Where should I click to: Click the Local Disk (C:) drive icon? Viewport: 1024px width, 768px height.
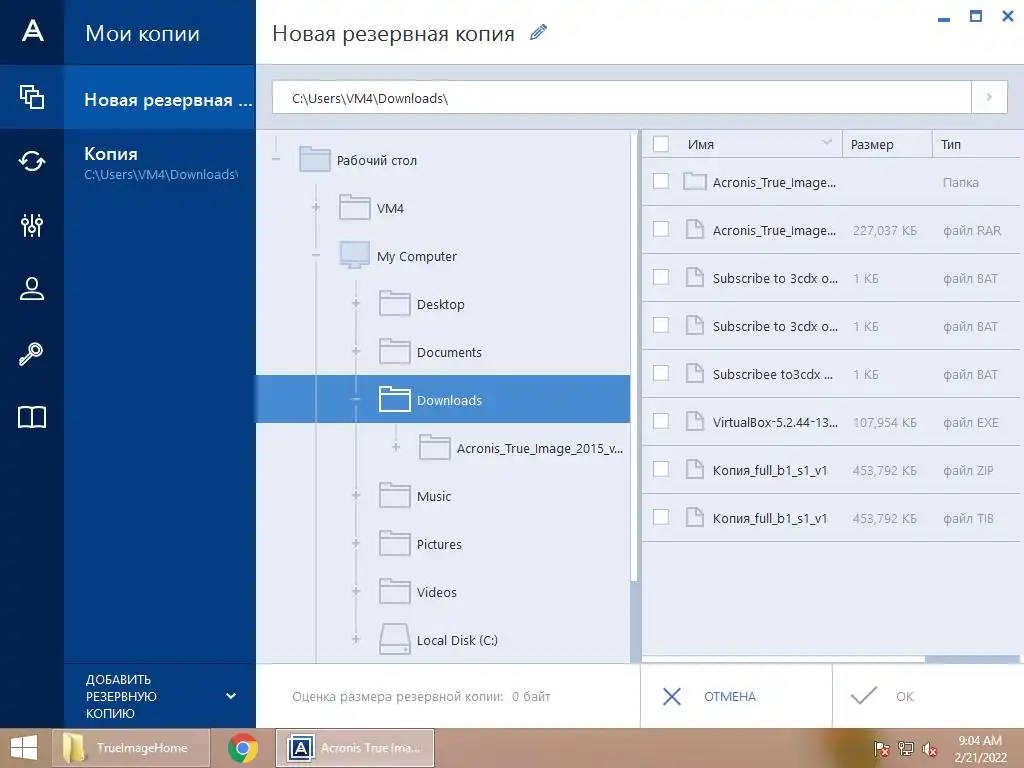(x=394, y=639)
